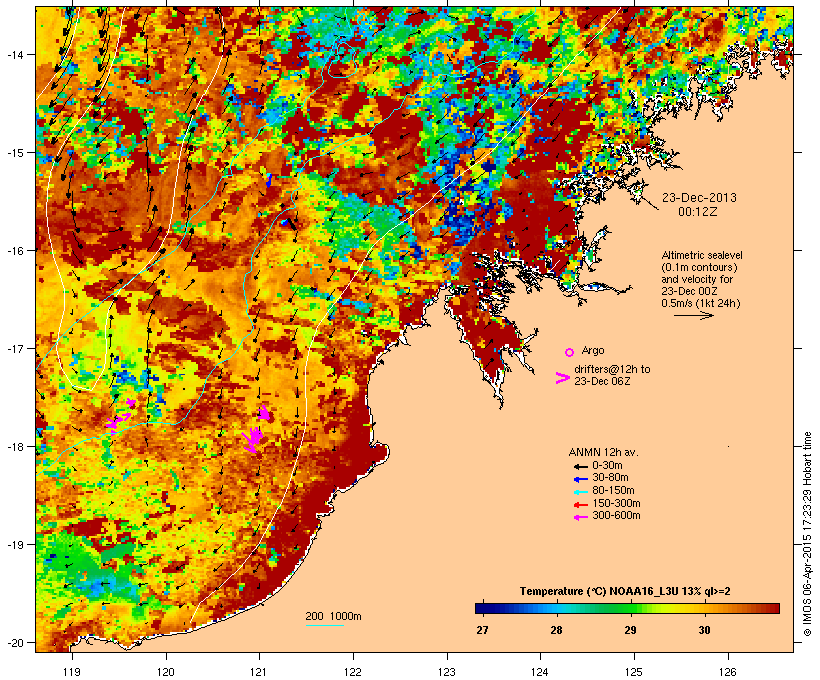Click the ANMN 12h av. heading
The height and width of the screenshot is (680, 820).
(603, 452)
